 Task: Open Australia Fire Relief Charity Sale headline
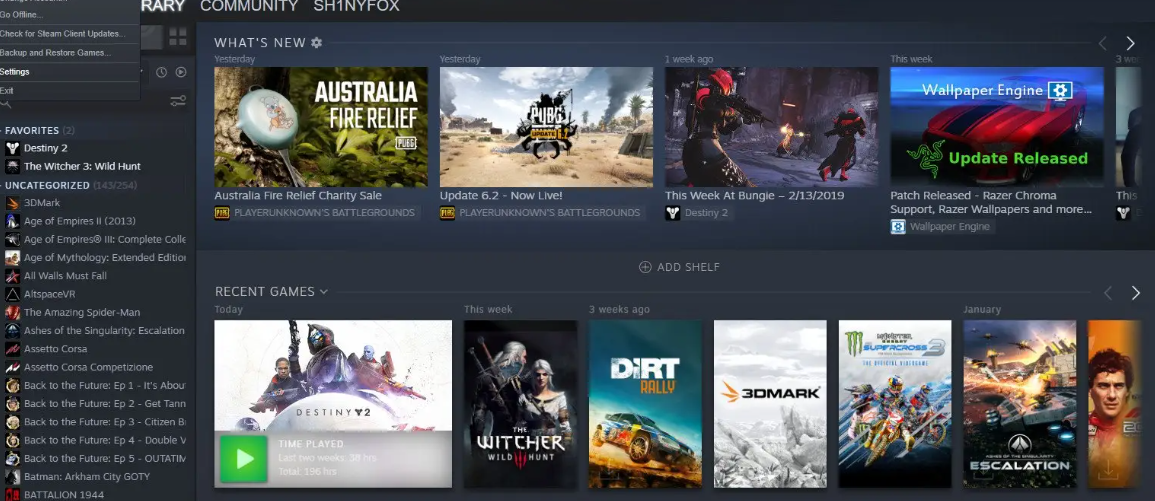pos(298,196)
